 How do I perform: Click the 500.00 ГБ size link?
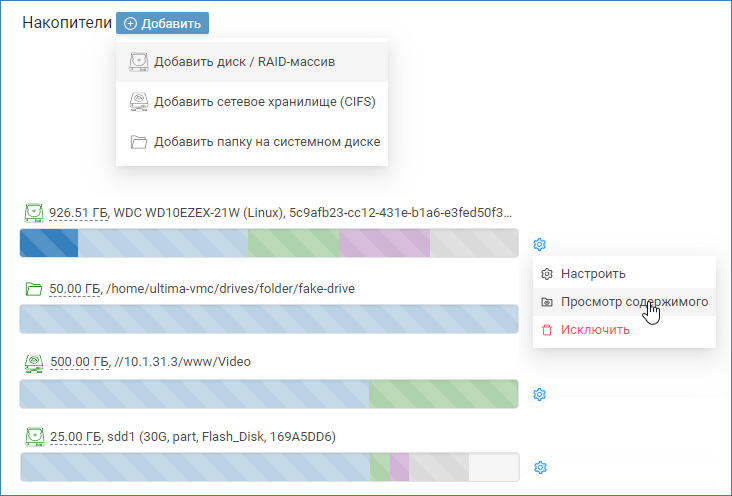click(78, 361)
